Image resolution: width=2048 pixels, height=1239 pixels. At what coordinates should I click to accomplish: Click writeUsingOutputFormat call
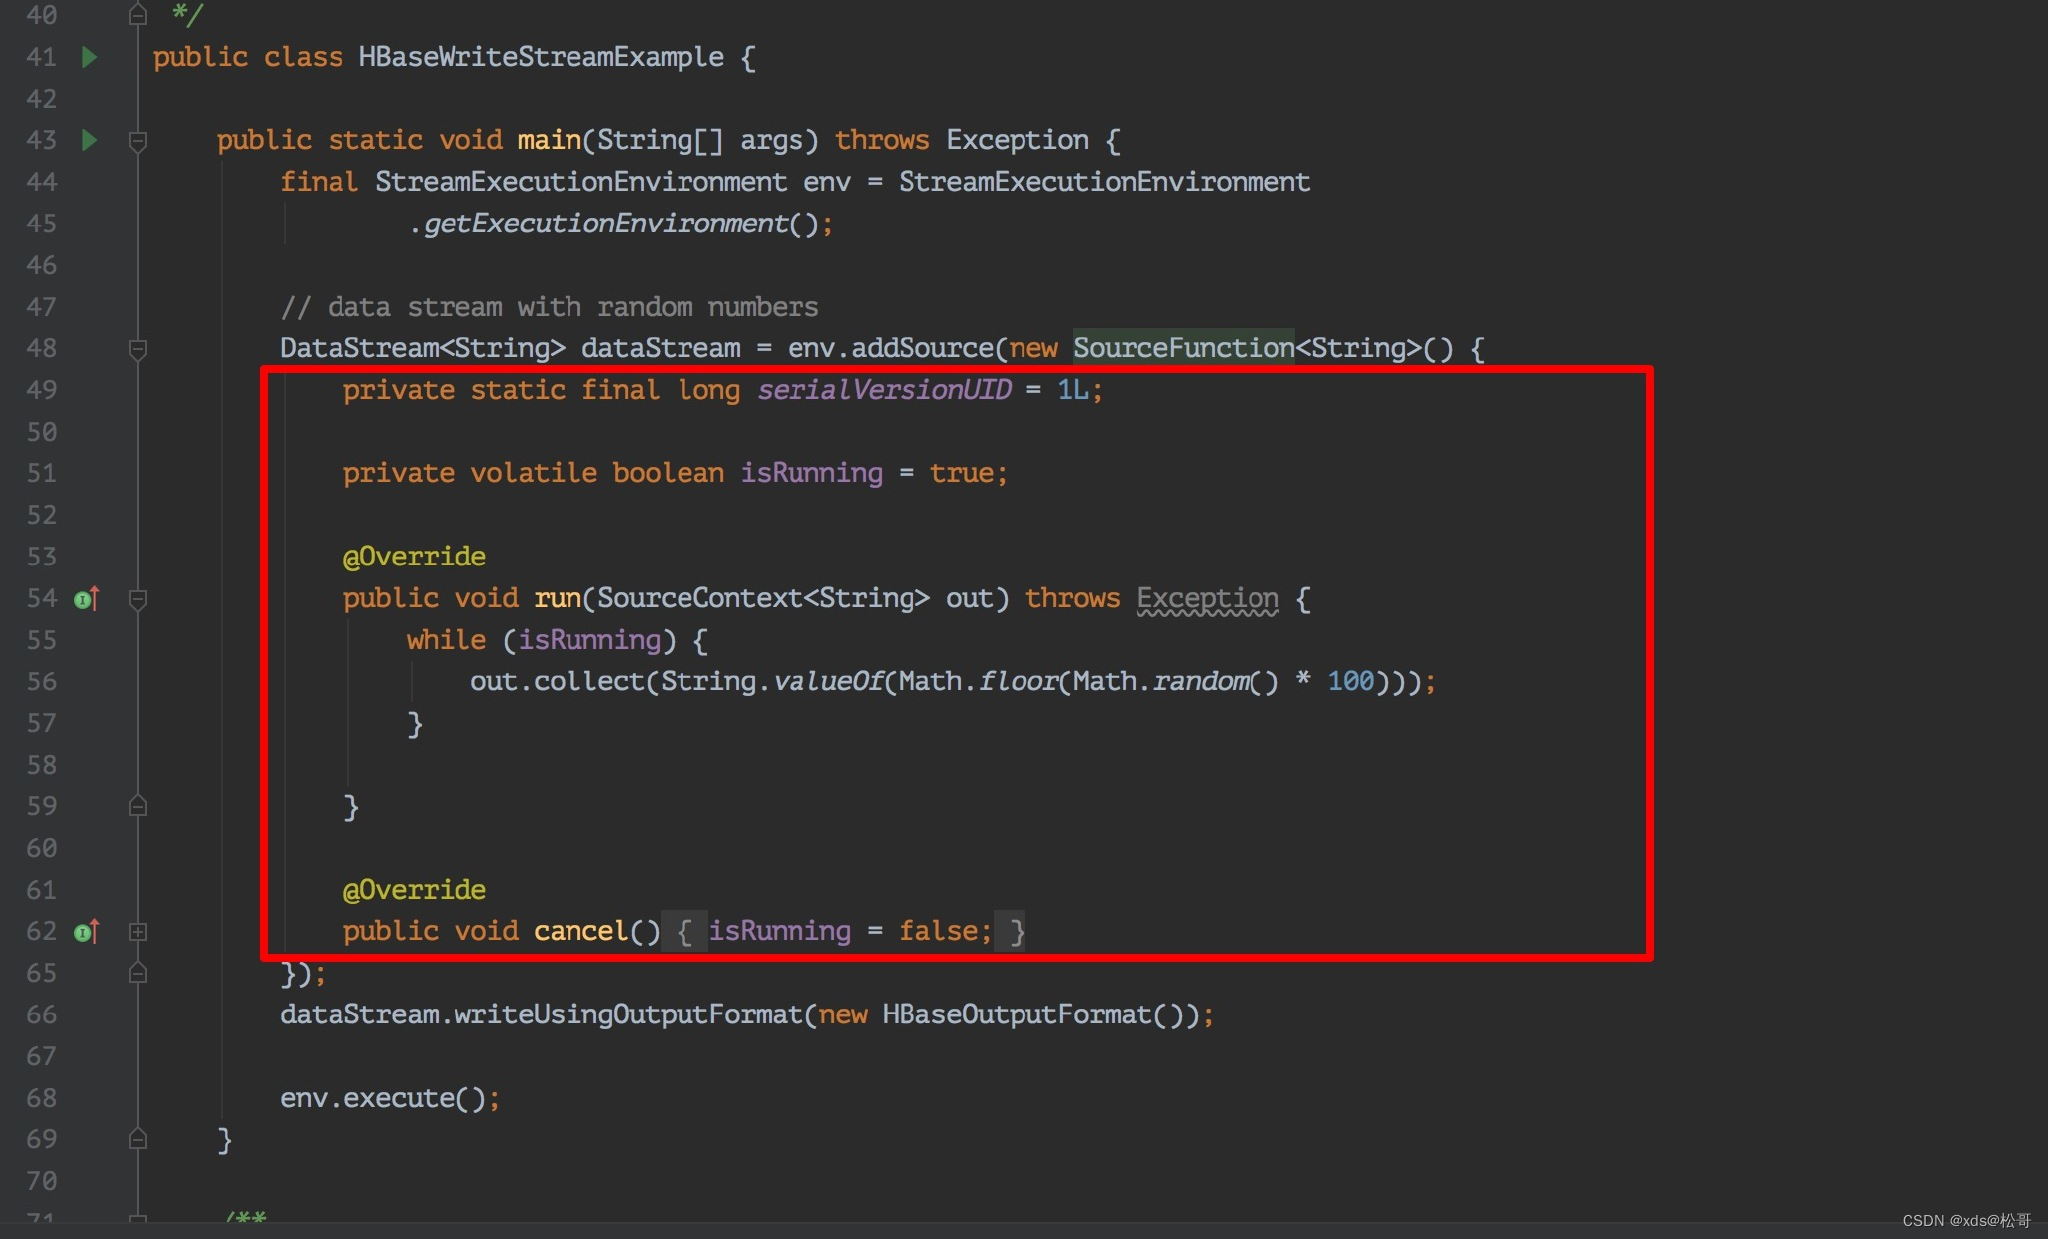click(628, 1014)
